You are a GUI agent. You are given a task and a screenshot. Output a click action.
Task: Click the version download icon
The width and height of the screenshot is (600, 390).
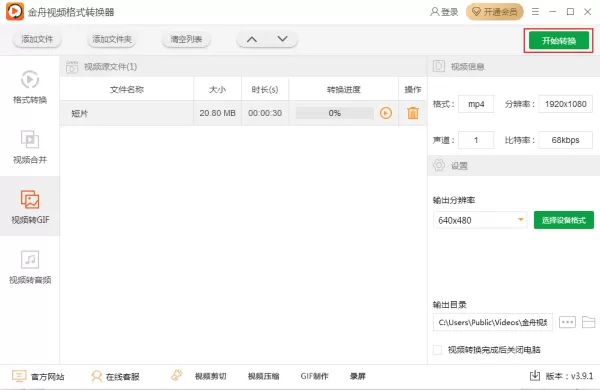[x=535, y=376]
